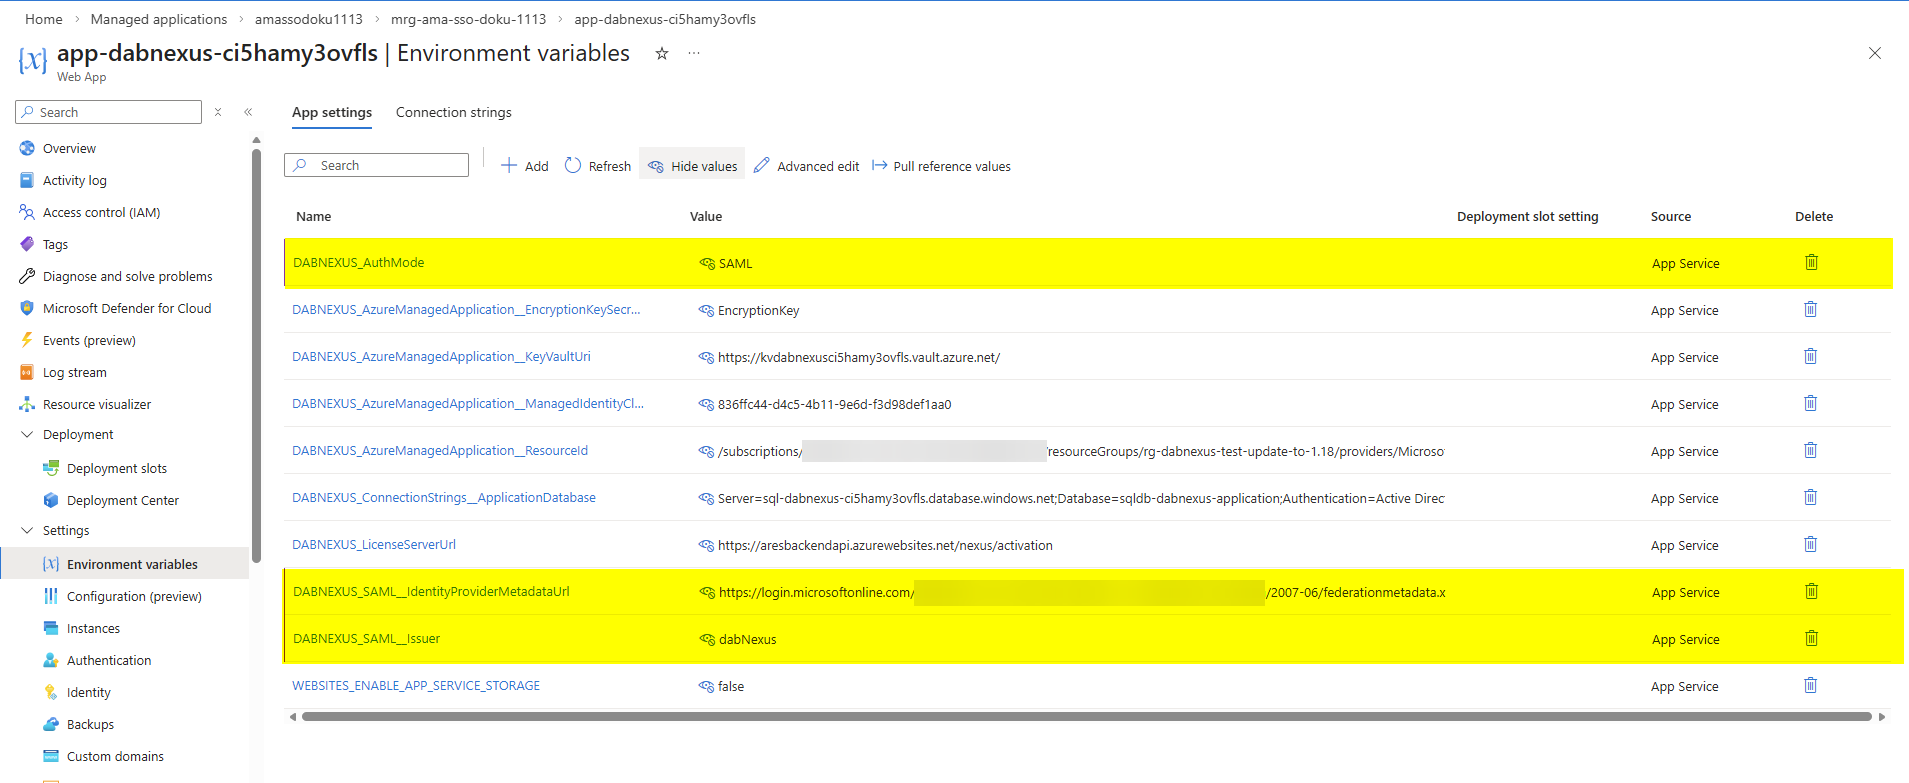This screenshot has width=1909, height=783.
Task: Navigate to Home breadcrumb
Action: coord(44,19)
